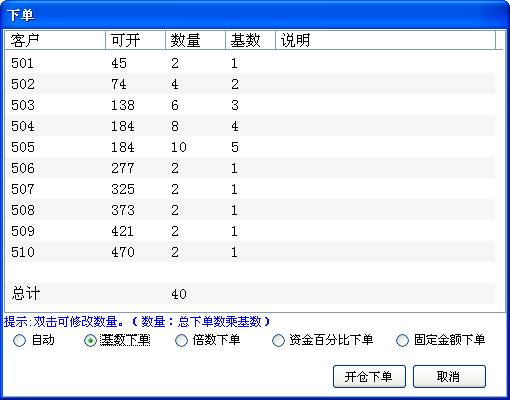Image resolution: width=510 pixels, height=400 pixels.
Task: Click the 数量 column header
Action: pyautogui.click(x=195, y=40)
